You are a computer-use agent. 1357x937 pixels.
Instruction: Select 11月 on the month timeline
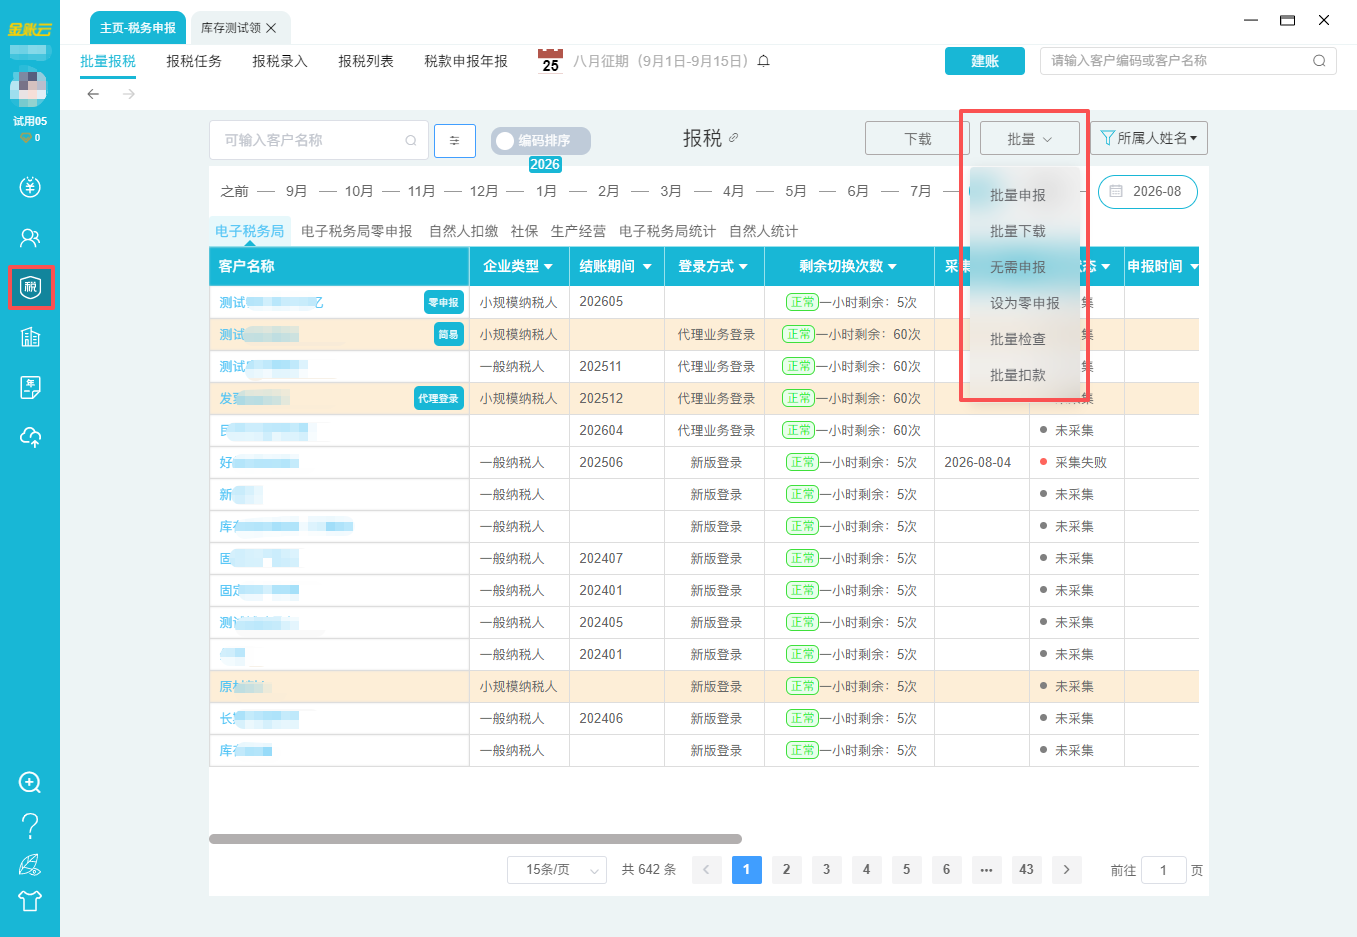point(421,191)
